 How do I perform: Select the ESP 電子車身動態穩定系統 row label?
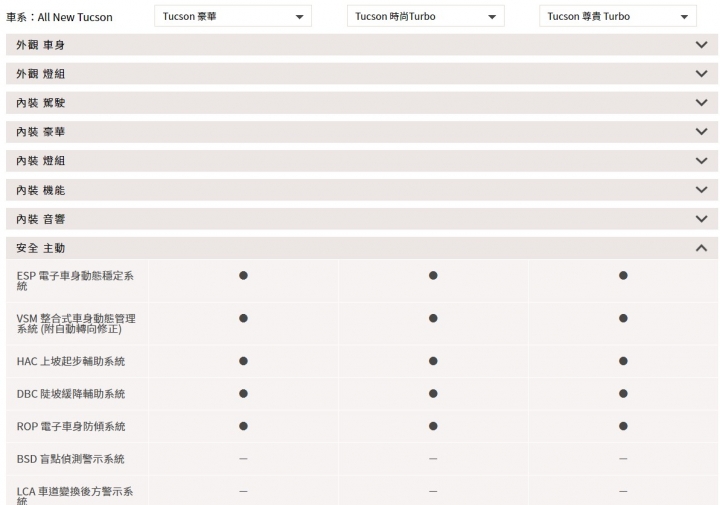[x=75, y=281]
